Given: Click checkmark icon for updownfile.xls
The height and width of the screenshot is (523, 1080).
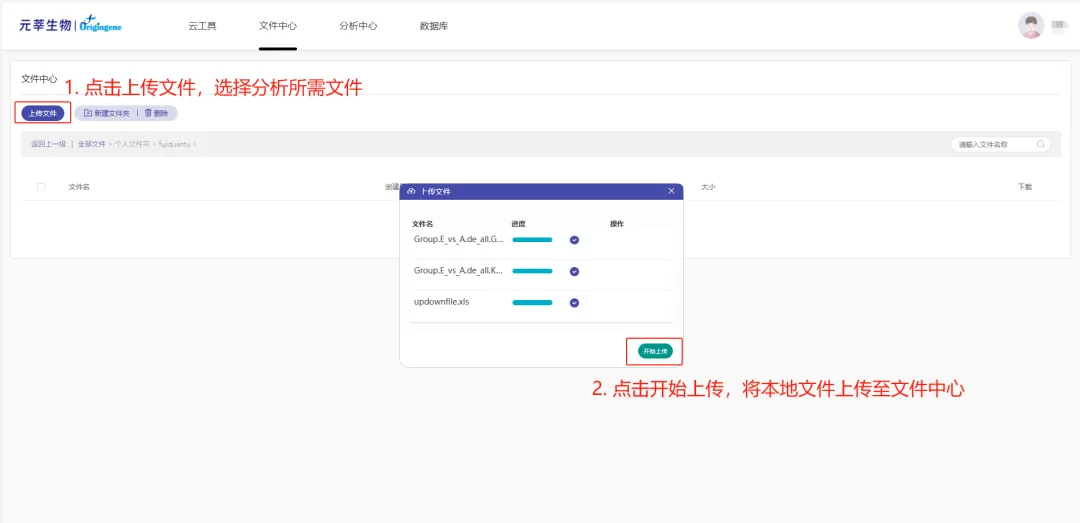Looking at the screenshot, I should click(x=574, y=302).
